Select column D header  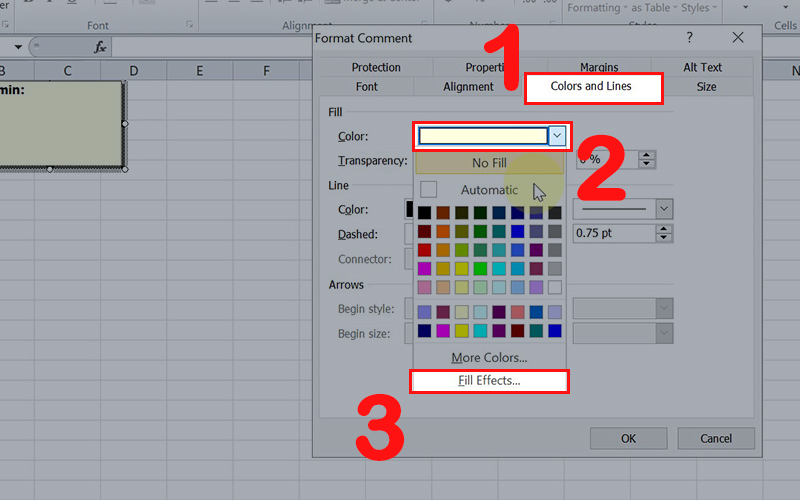point(134,71)
